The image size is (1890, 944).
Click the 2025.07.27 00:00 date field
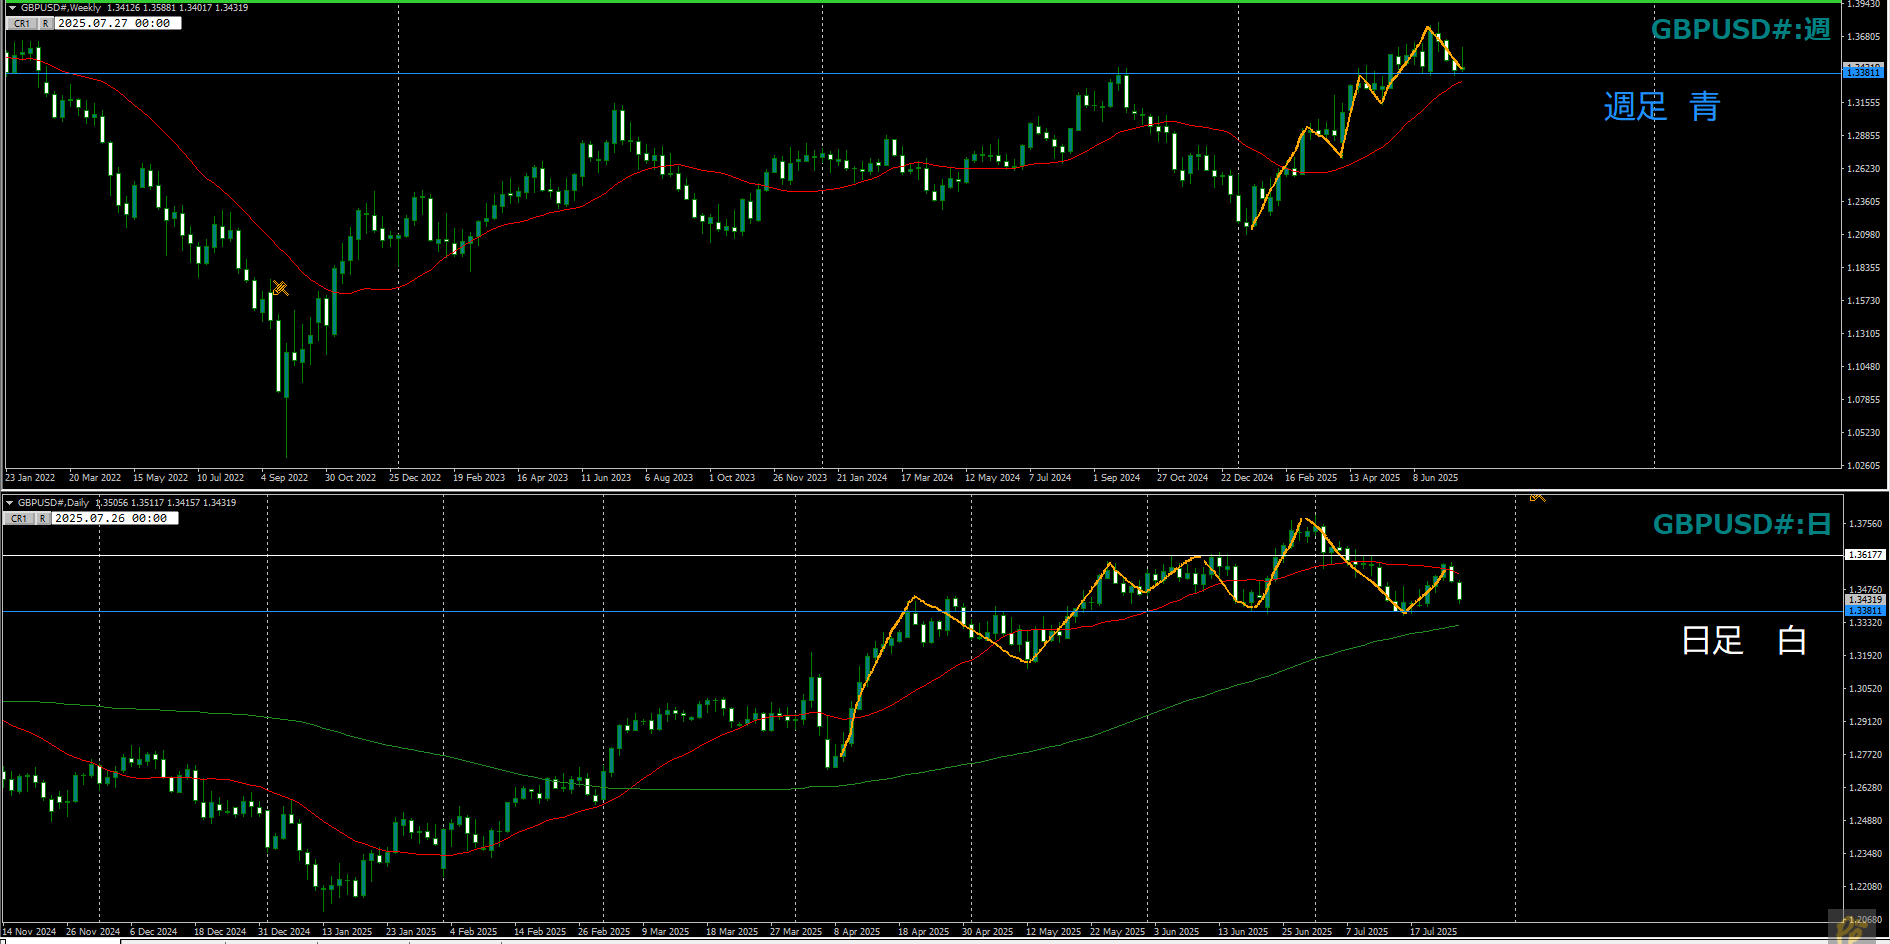click(117, 23)
